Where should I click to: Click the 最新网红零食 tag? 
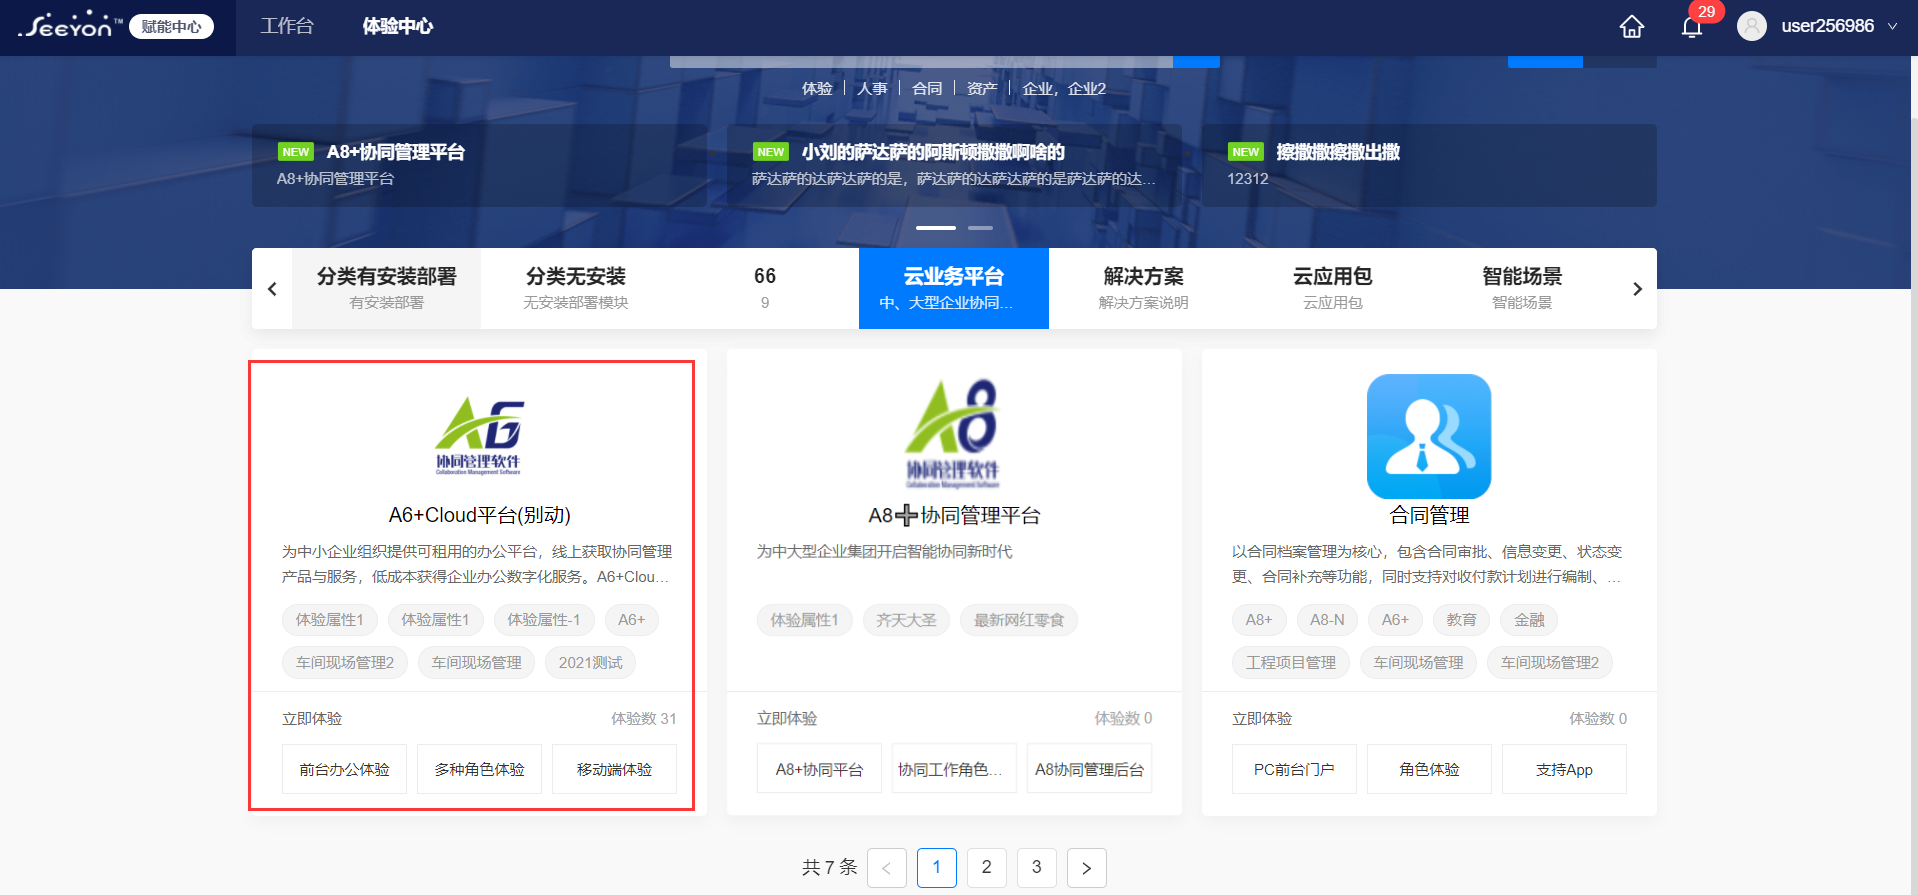[1019, 620]
